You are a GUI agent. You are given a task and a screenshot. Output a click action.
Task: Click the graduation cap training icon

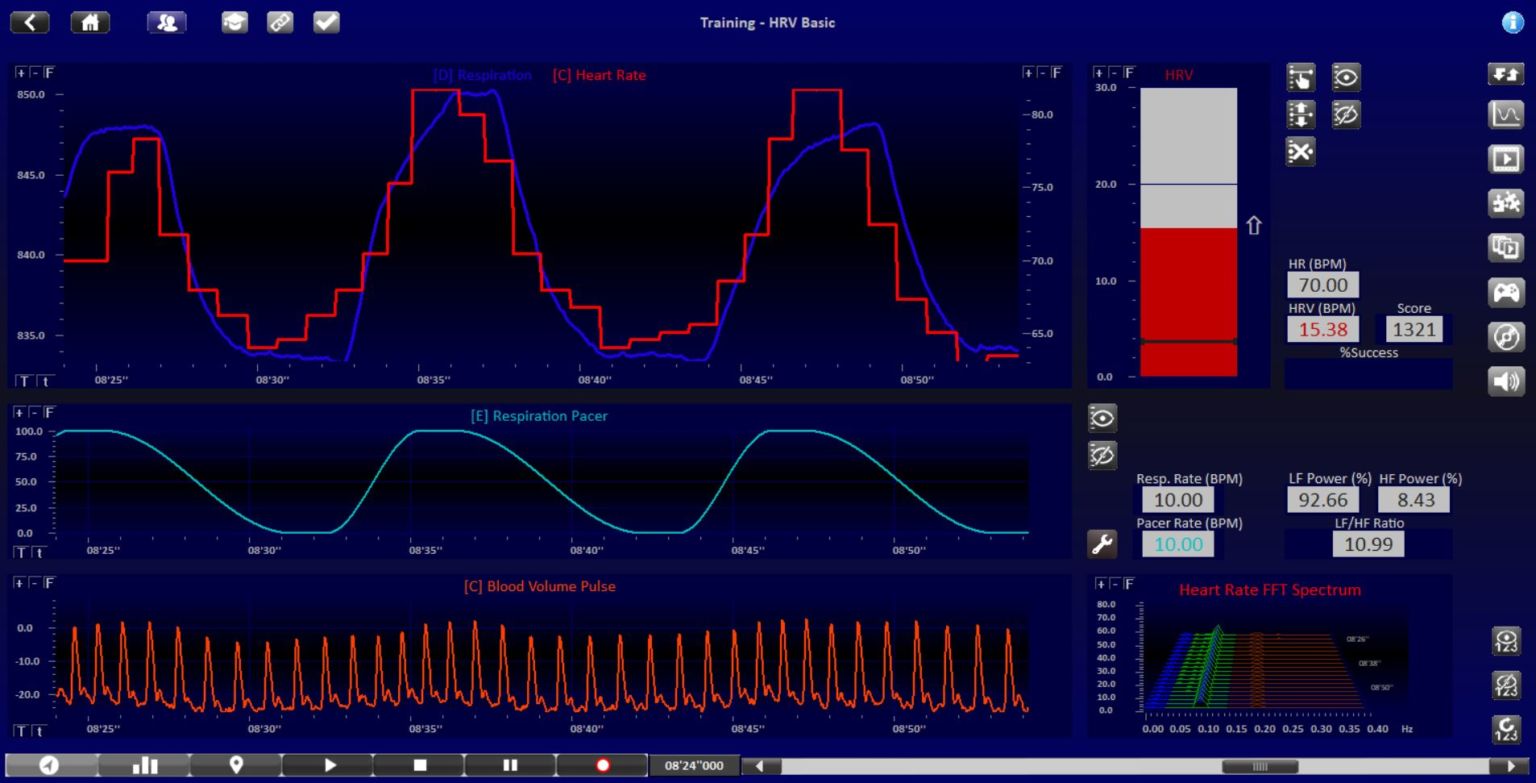click(234, 22)
